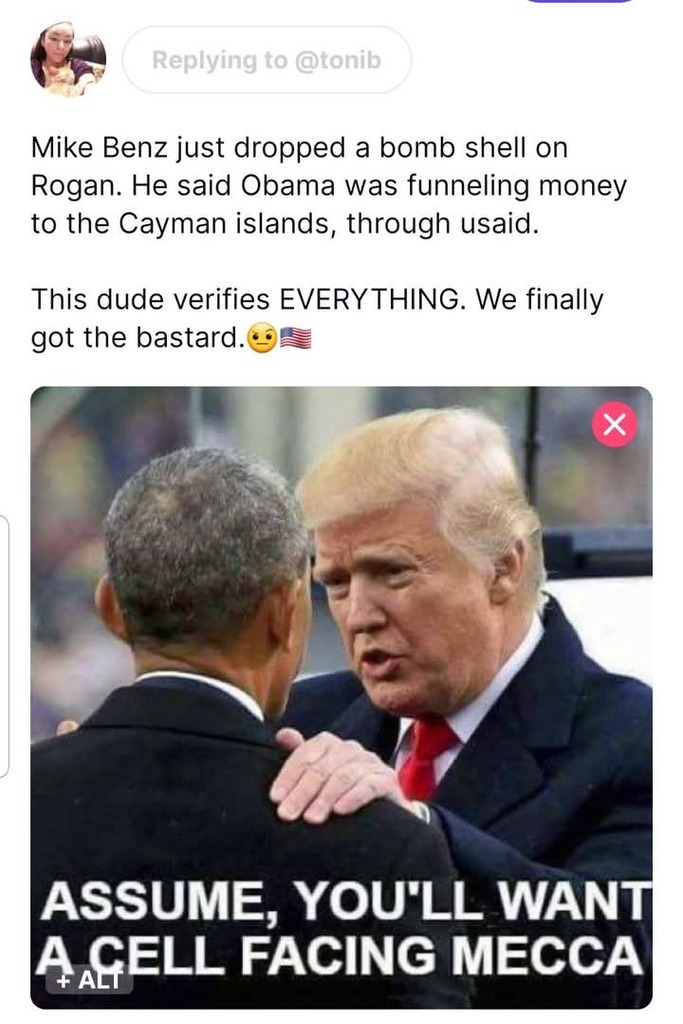The image size is (683, 1024).
Task: Remove the attached image with the X
Action: pos(614,424)
